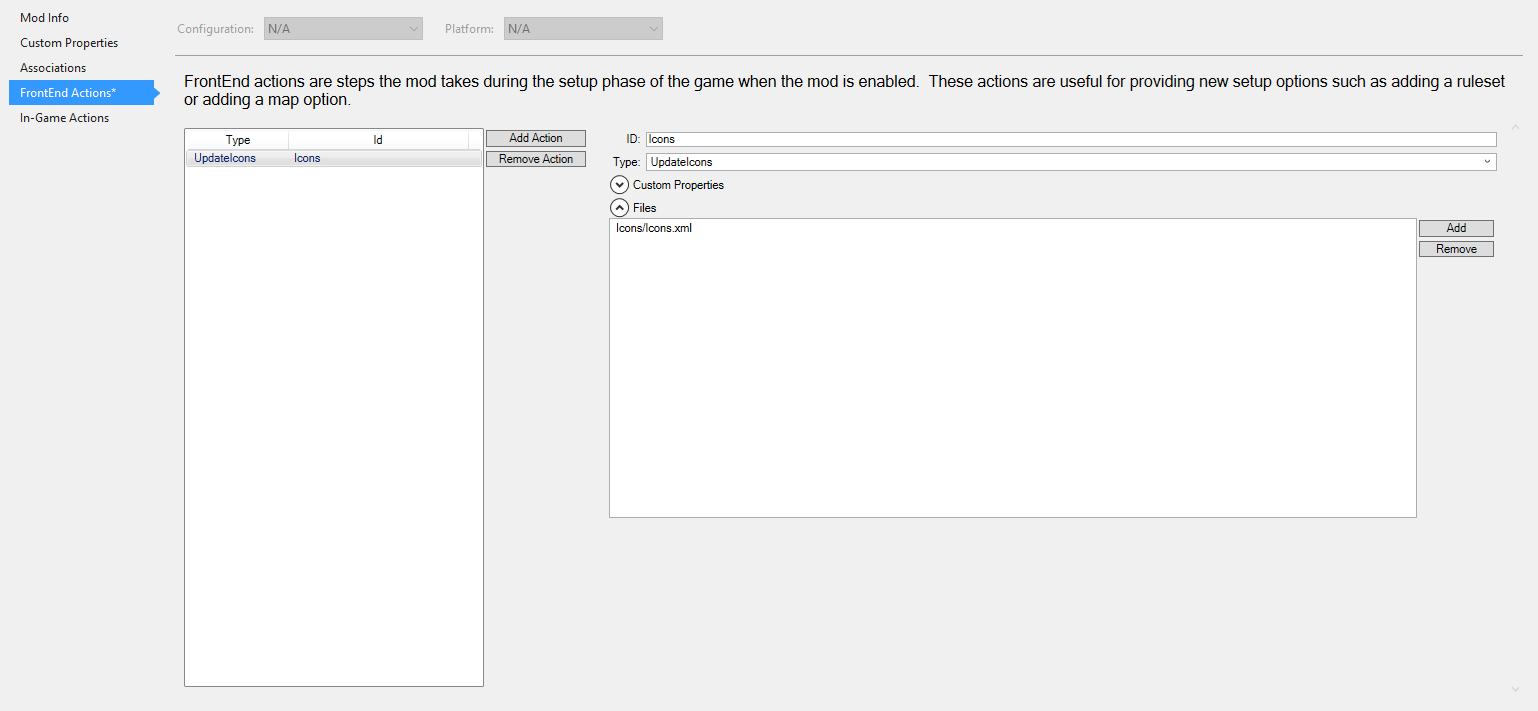
Task: Click the Type column header
Action: (x=238, y=140)
